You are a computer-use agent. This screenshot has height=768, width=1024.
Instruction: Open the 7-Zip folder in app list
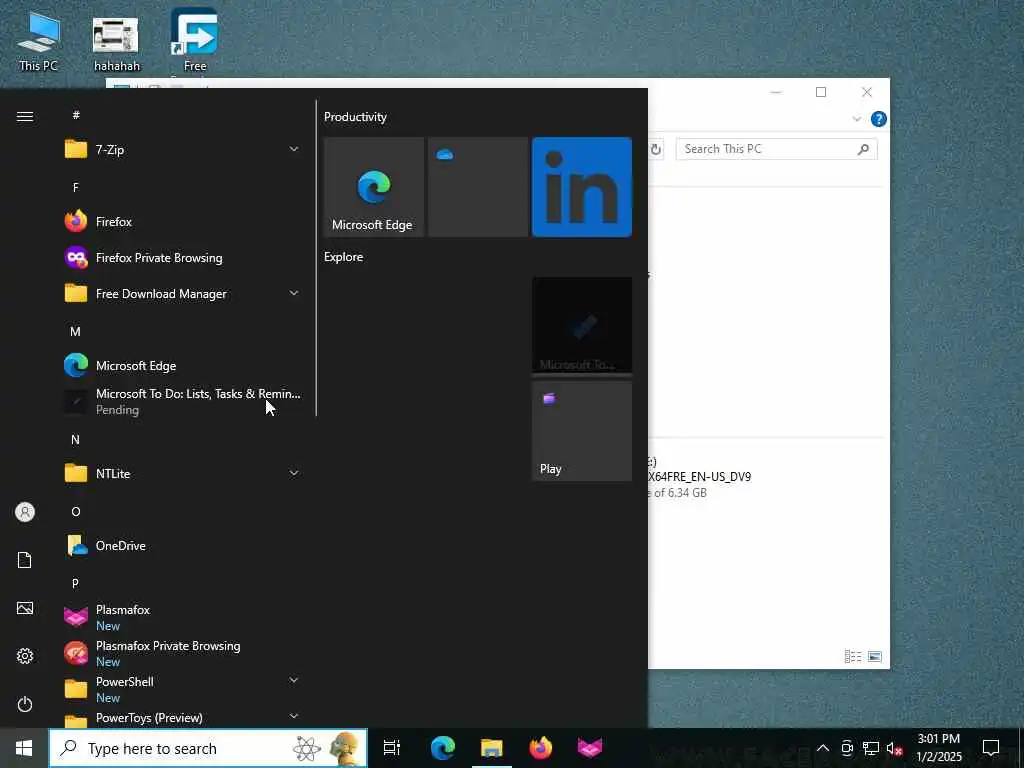coord(183,150)
